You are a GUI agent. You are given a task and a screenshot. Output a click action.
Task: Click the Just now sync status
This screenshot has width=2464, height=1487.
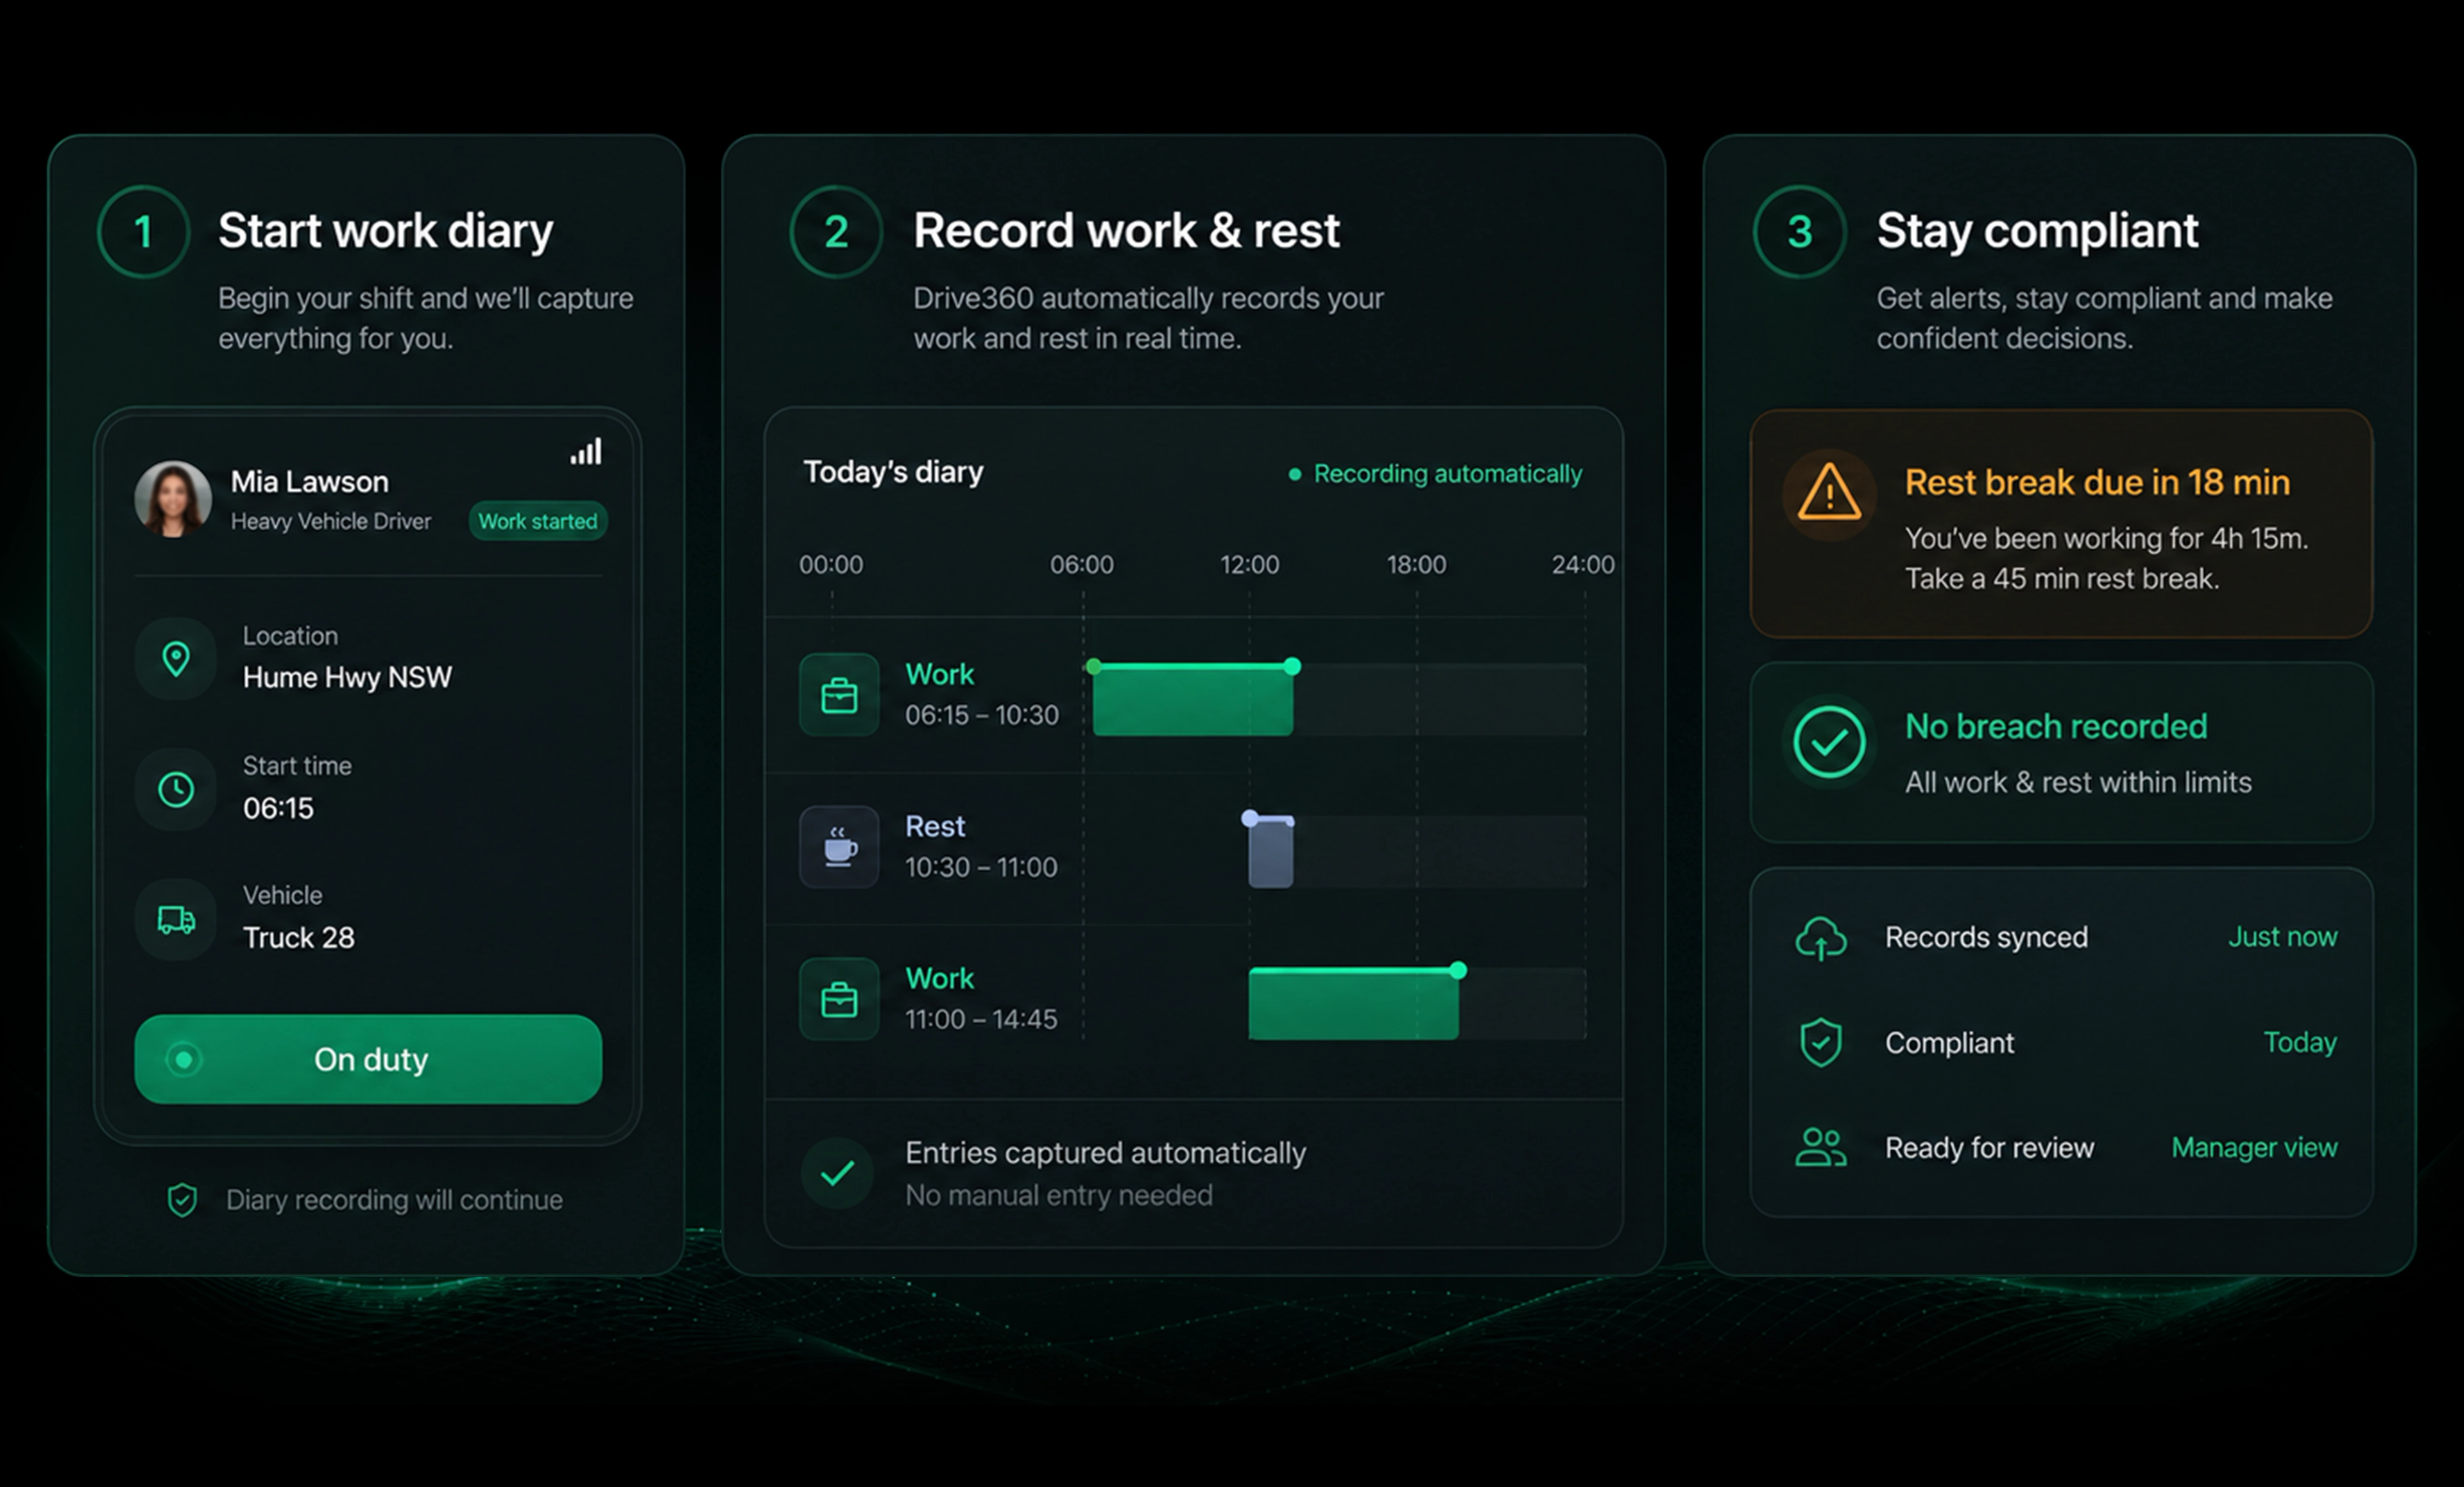[x=2282, y=937]
